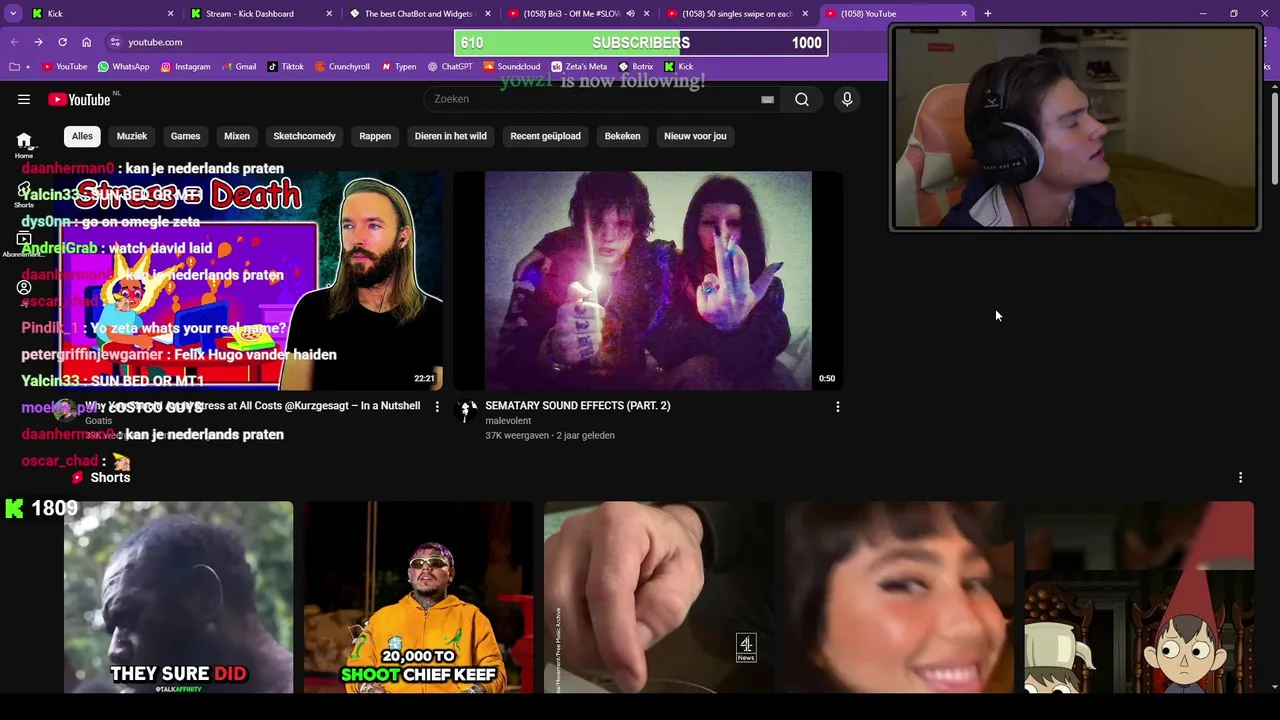Image resolution: width=1280 pixels, height=720 pixels.
Task: Go to Home in YouTube sidebar
Action: pos(24,145)
